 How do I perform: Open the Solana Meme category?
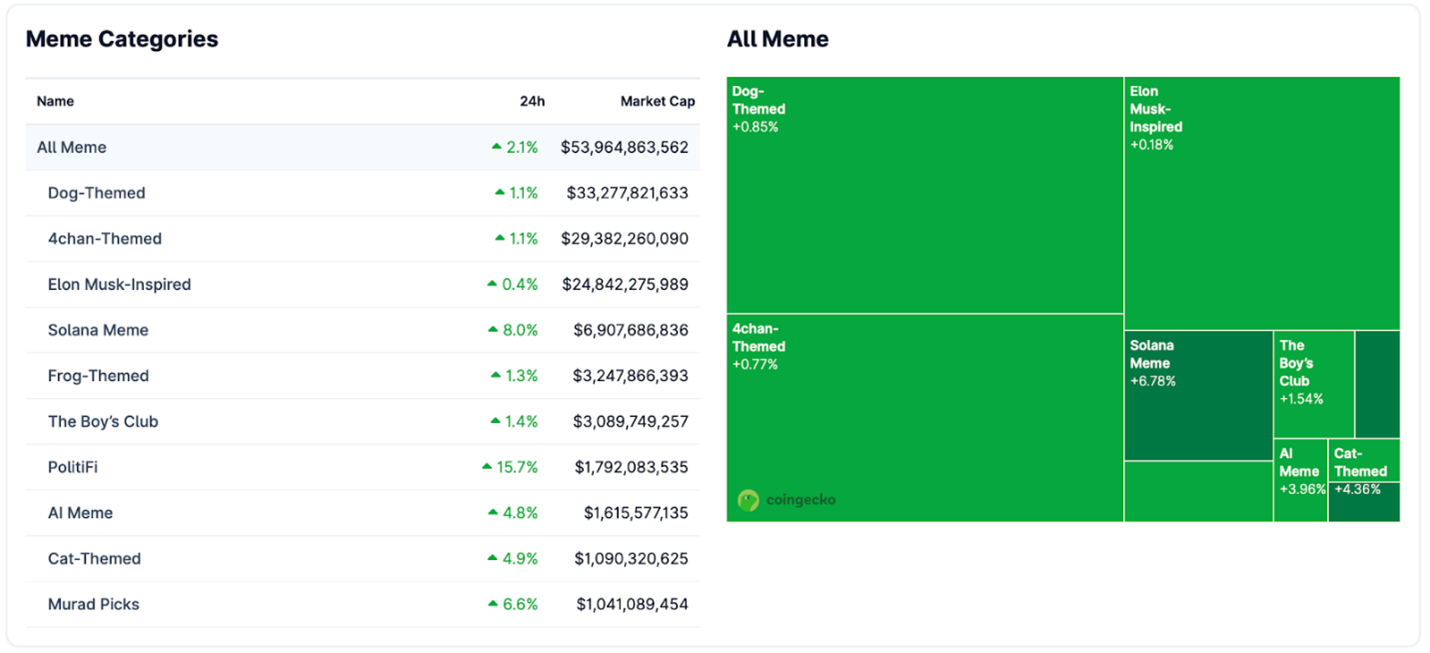point(98,330)
